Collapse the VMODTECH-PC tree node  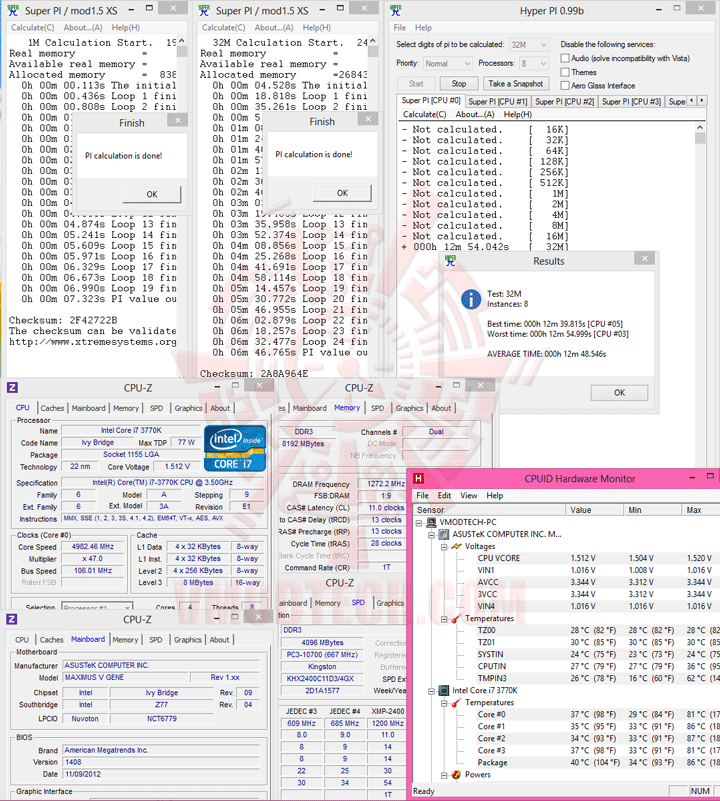[x=419, y=523]
